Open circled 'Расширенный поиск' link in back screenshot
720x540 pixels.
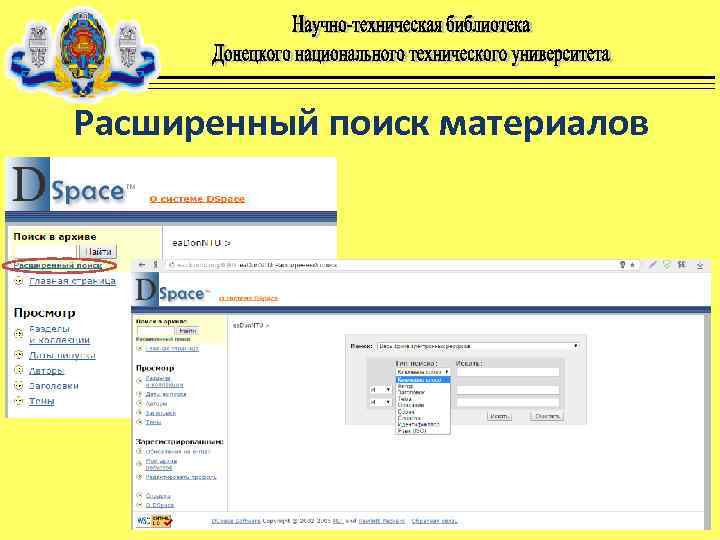pyautogui.click(x=58, y=265)
